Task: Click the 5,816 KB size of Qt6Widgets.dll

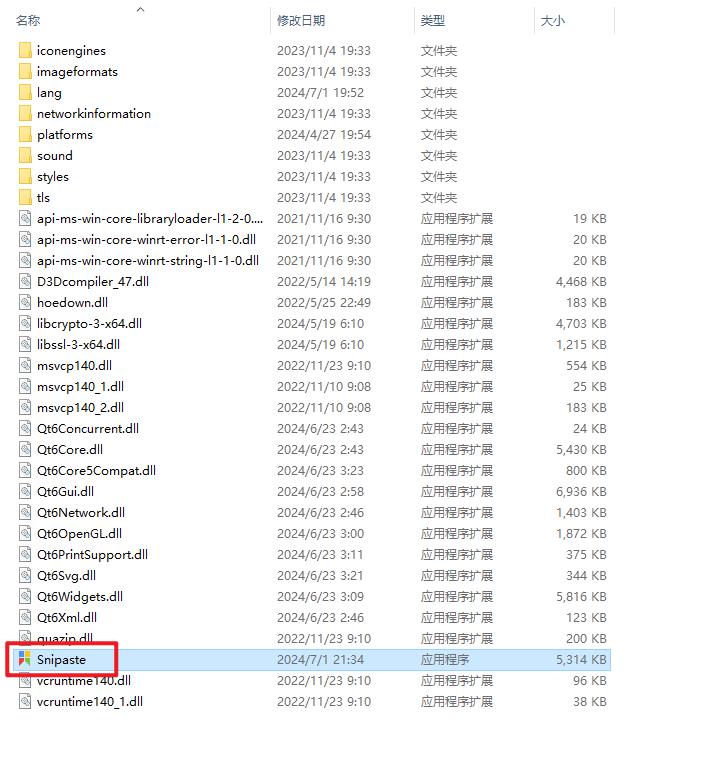Action: coord(581,596)
